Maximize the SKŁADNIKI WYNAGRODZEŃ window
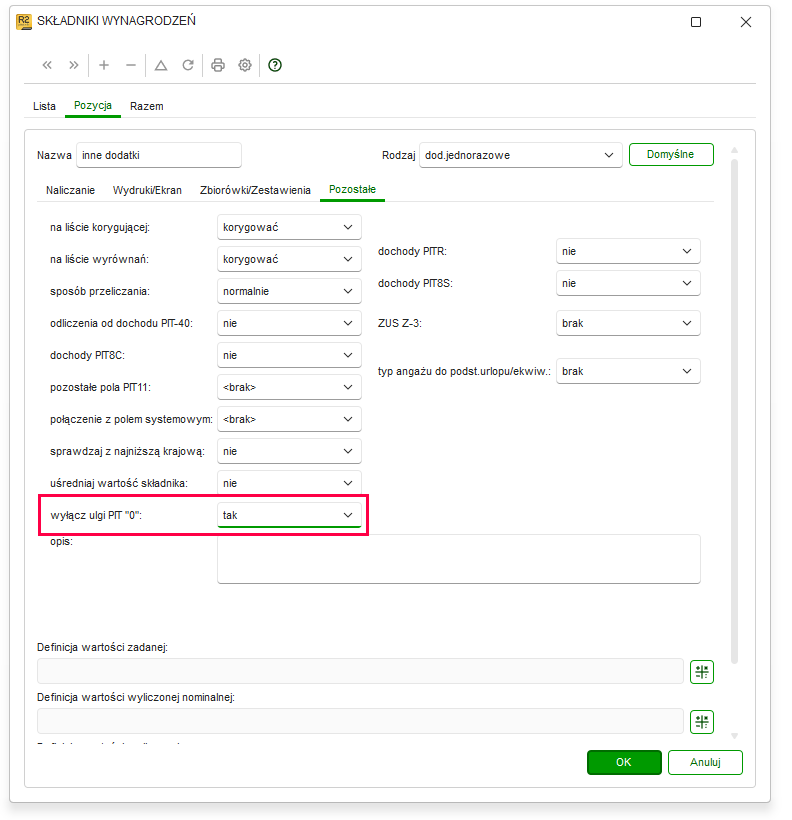The height and width of the screenshot is (820, 792). (x=696, y=22)
